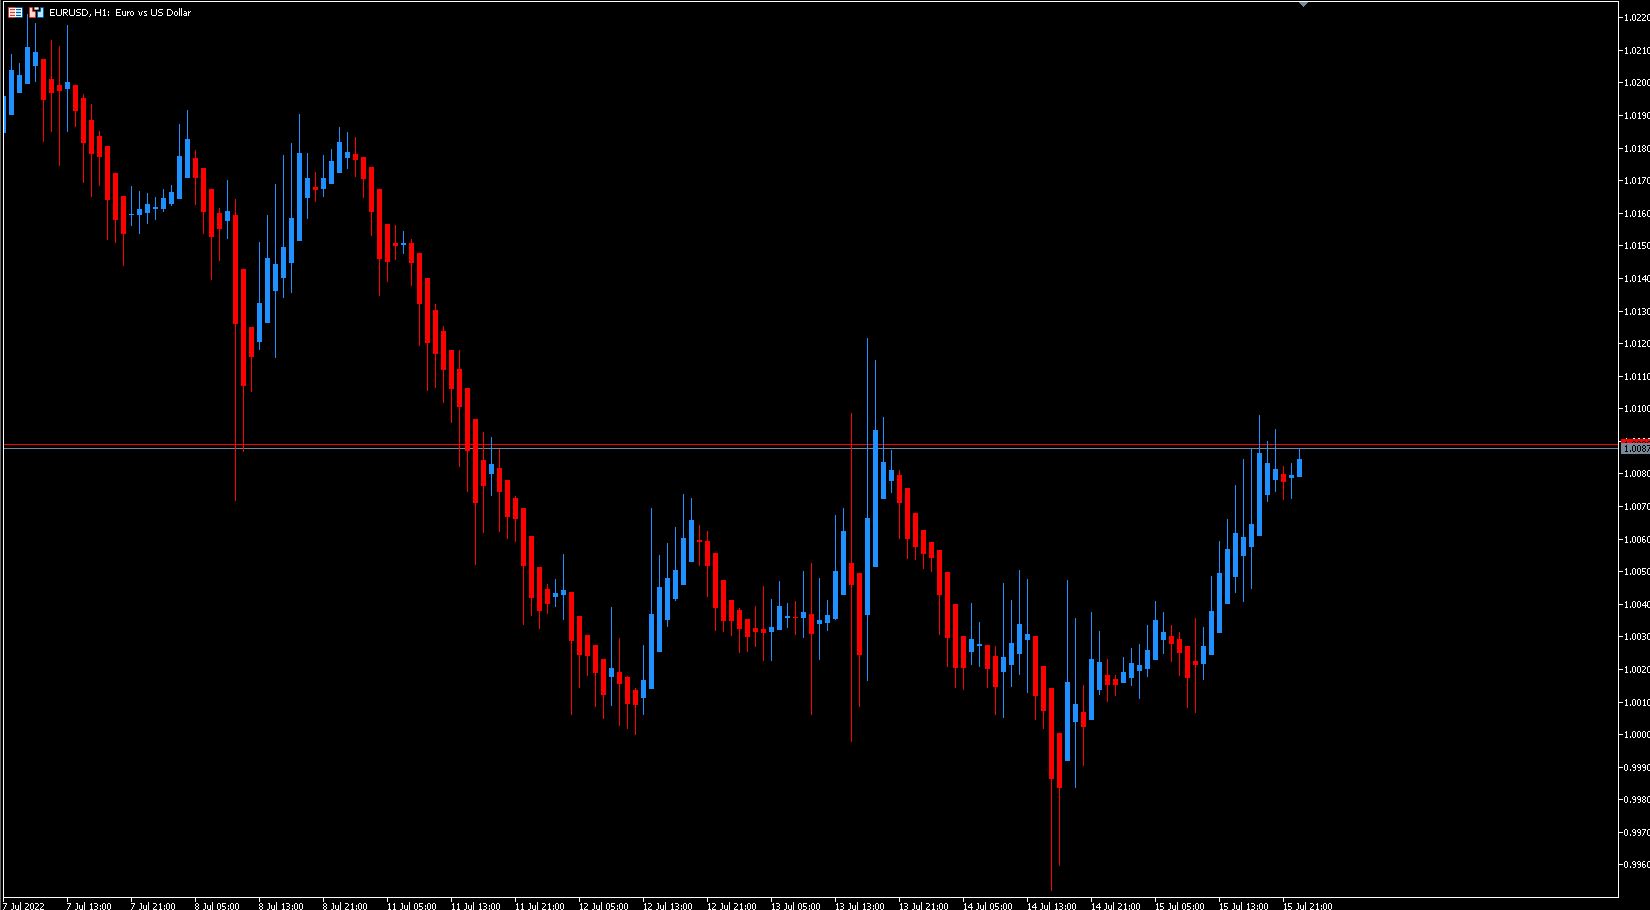Click the 8 Jul 21:00 time label
The image size is (1650, 910).
point(345,906)
